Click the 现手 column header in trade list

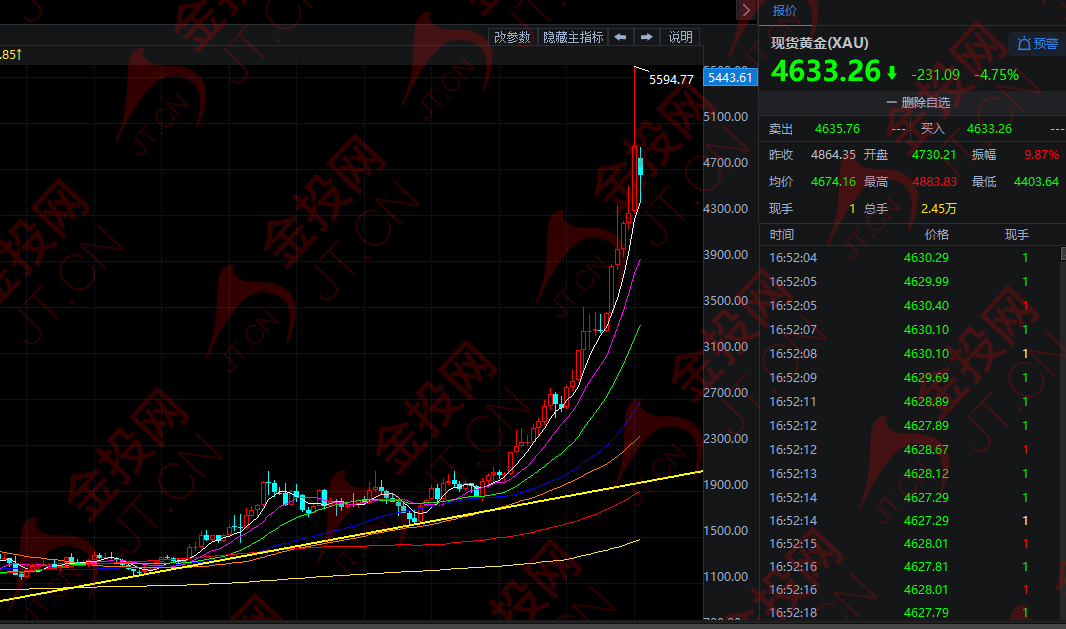[1016, 234]
